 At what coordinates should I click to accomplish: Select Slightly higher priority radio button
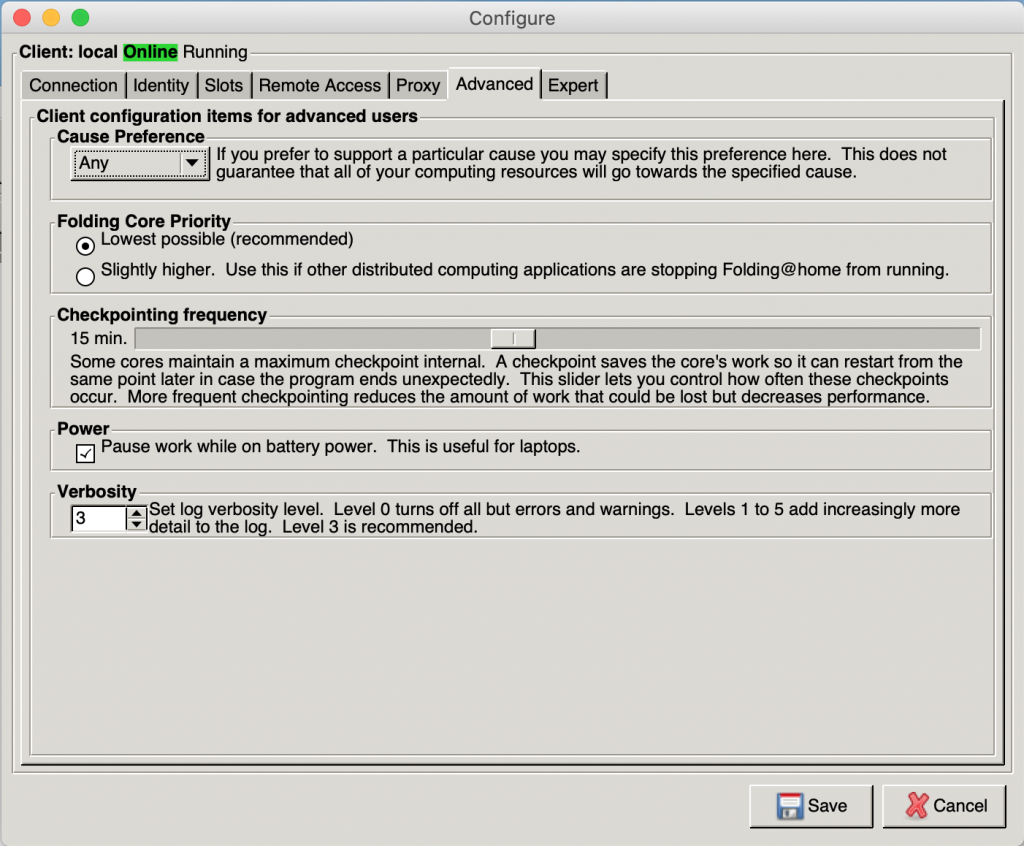pos(85,276)
